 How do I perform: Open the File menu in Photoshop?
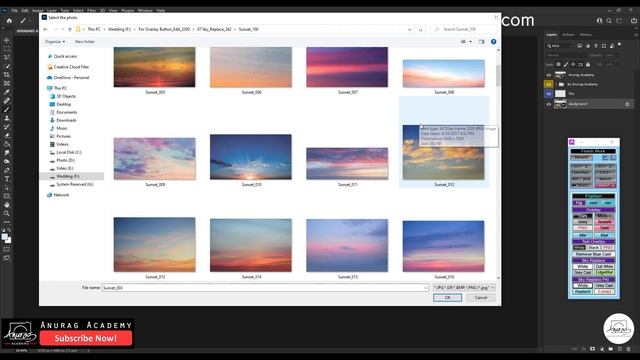click(x=14, y=10)
